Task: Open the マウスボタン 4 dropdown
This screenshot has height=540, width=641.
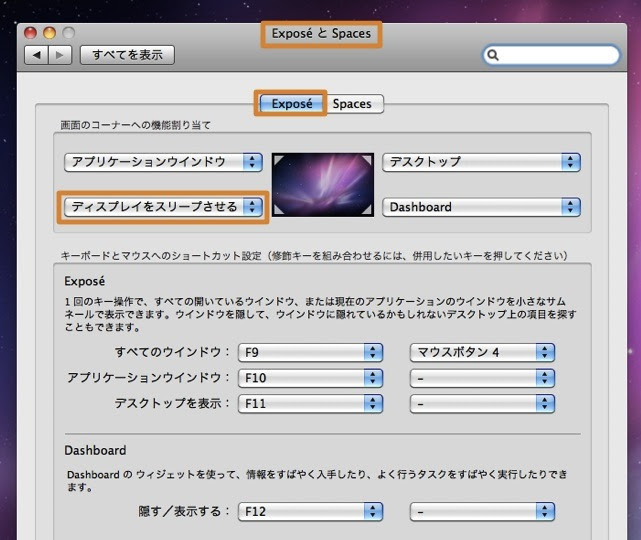Action: tap(482, 352)
